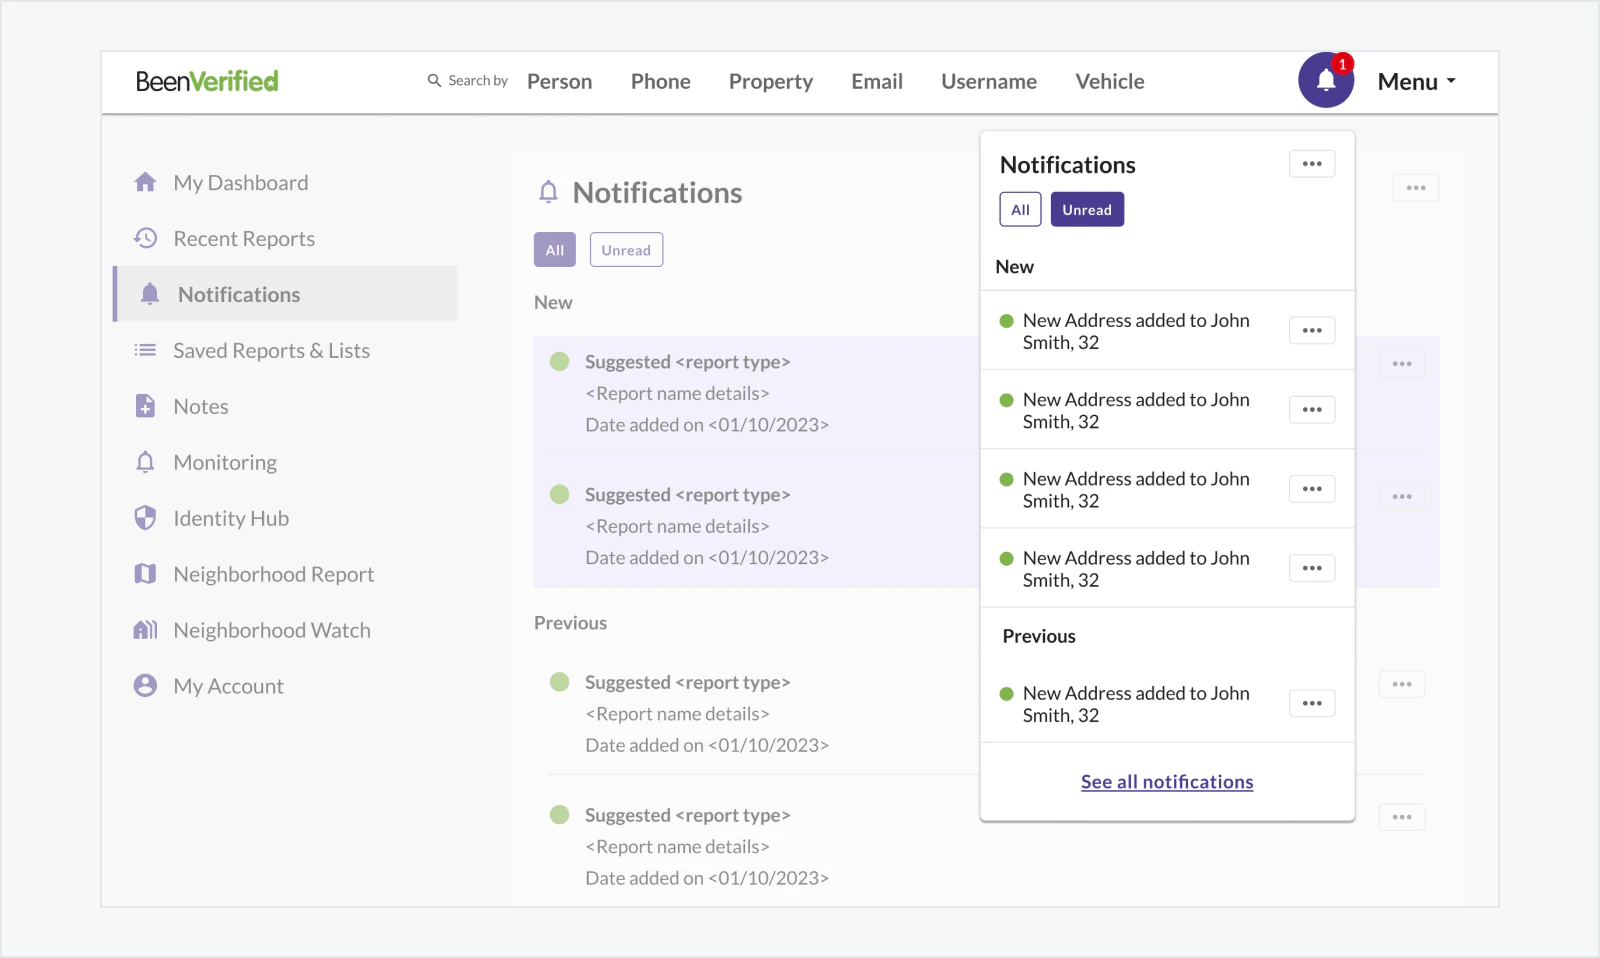Click the search magnifier icon

(434, 81)
